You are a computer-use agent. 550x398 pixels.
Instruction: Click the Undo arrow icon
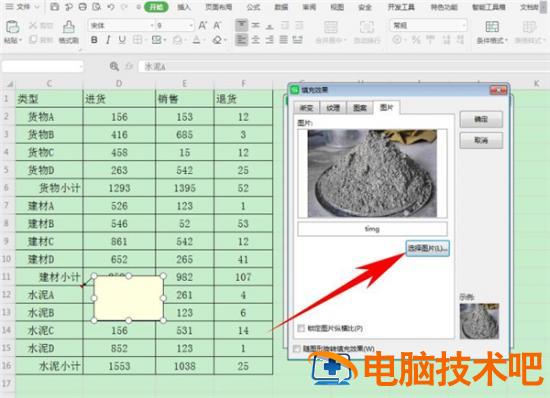coord(110,7)
